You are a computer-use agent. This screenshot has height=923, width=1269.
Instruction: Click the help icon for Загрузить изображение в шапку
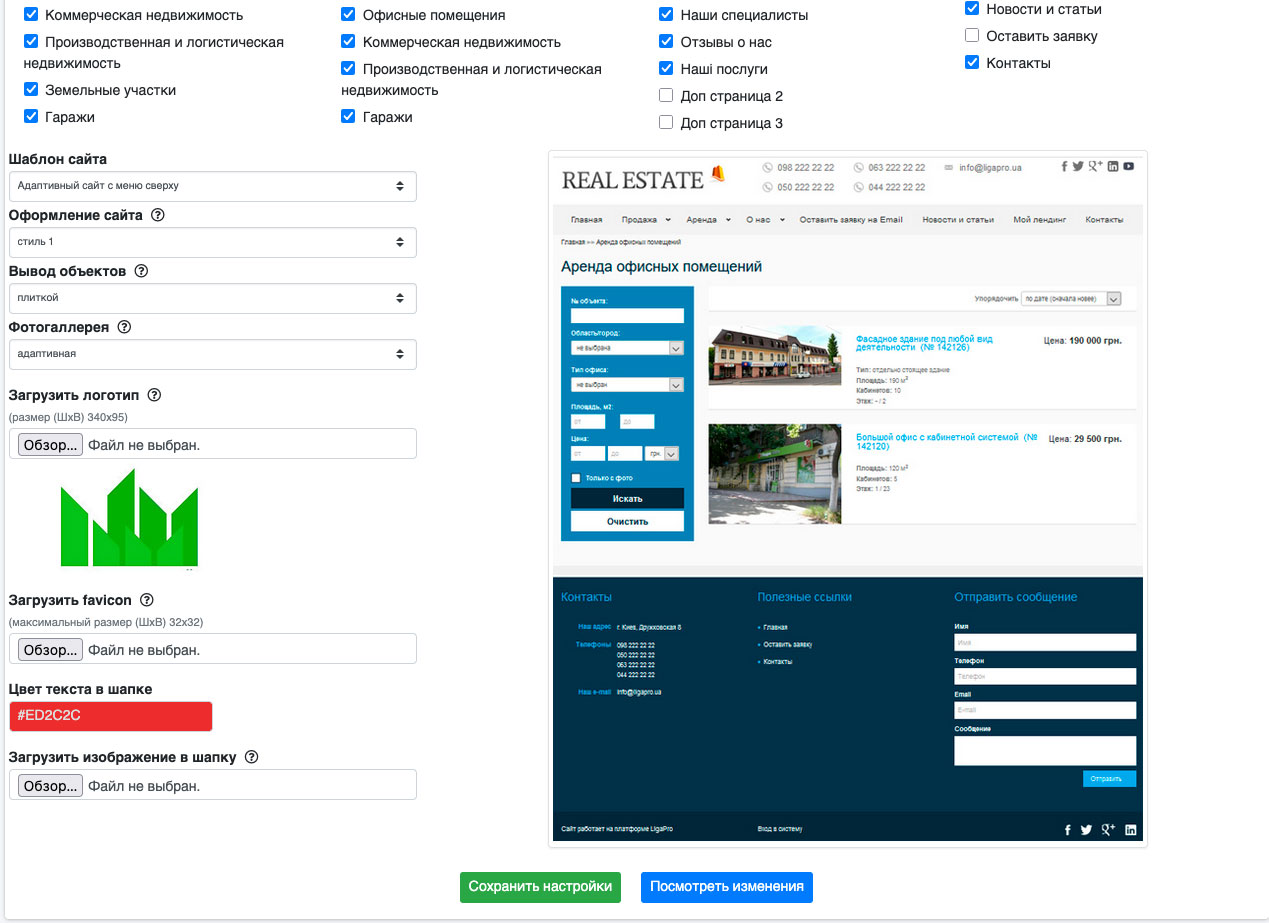pyautogui.click(x=251, y=757)
